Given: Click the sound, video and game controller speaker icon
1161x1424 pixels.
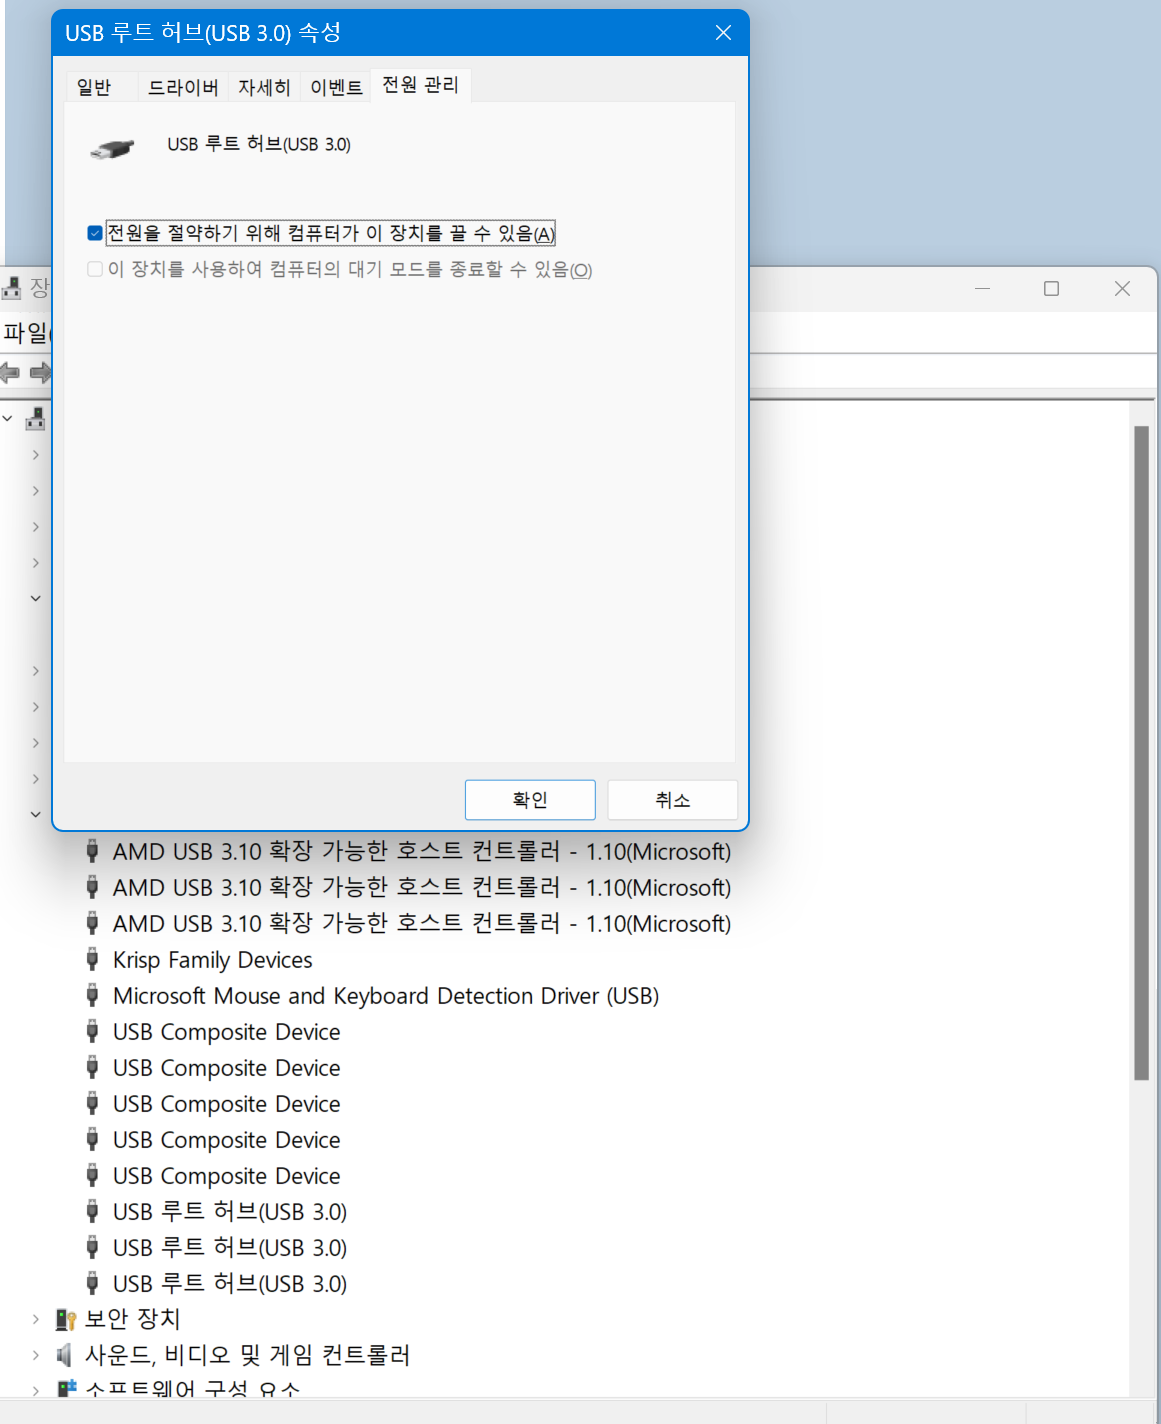Looking at the screenshot, I should click(x=66, y=1356).
